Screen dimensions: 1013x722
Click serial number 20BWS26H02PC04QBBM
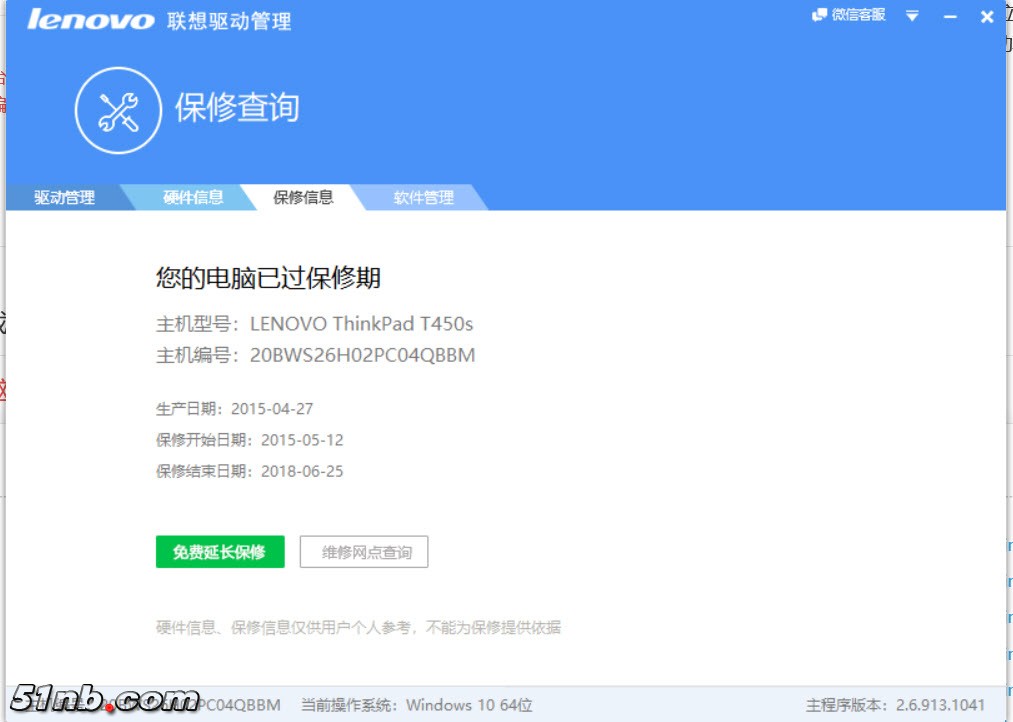point(362,355)
